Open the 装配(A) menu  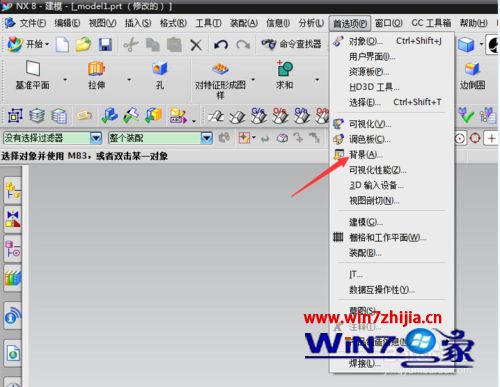[244, 23]
